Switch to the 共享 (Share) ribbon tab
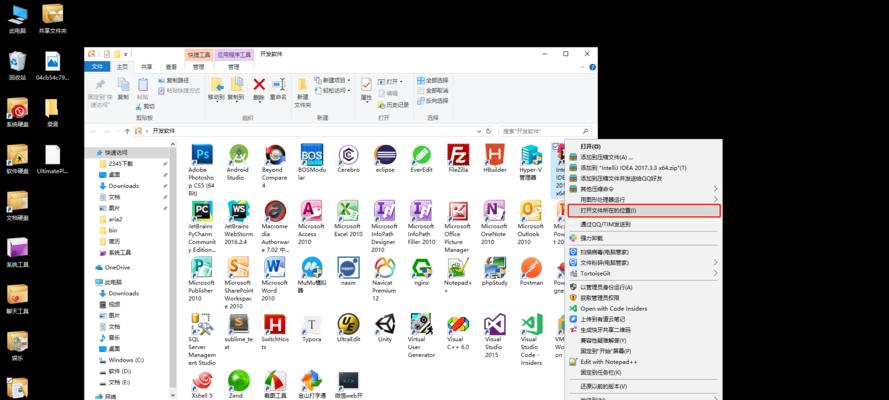 [146, 67]
